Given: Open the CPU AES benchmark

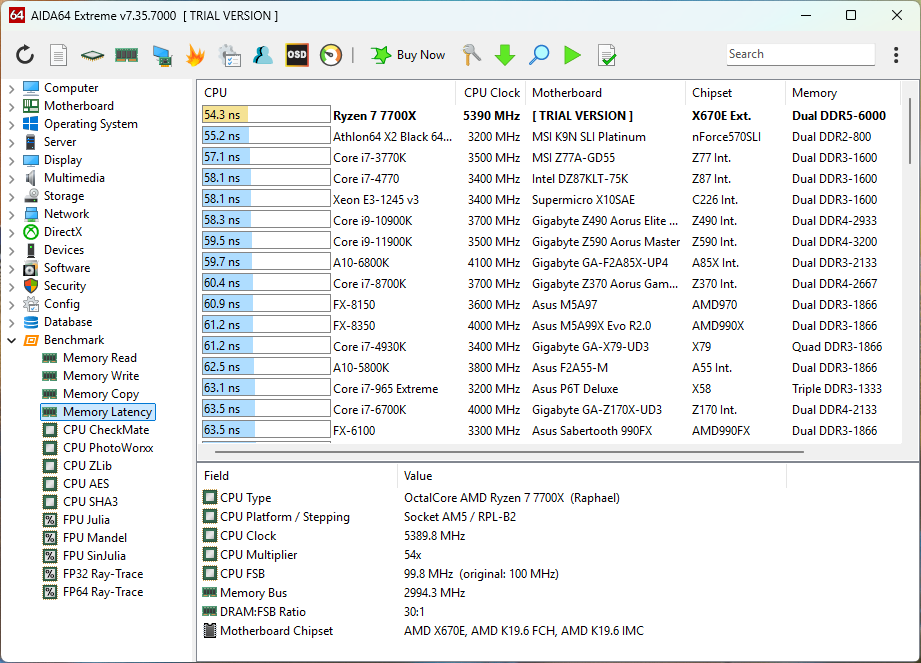Looking at the screenshot, I should [x=86, y=484].
